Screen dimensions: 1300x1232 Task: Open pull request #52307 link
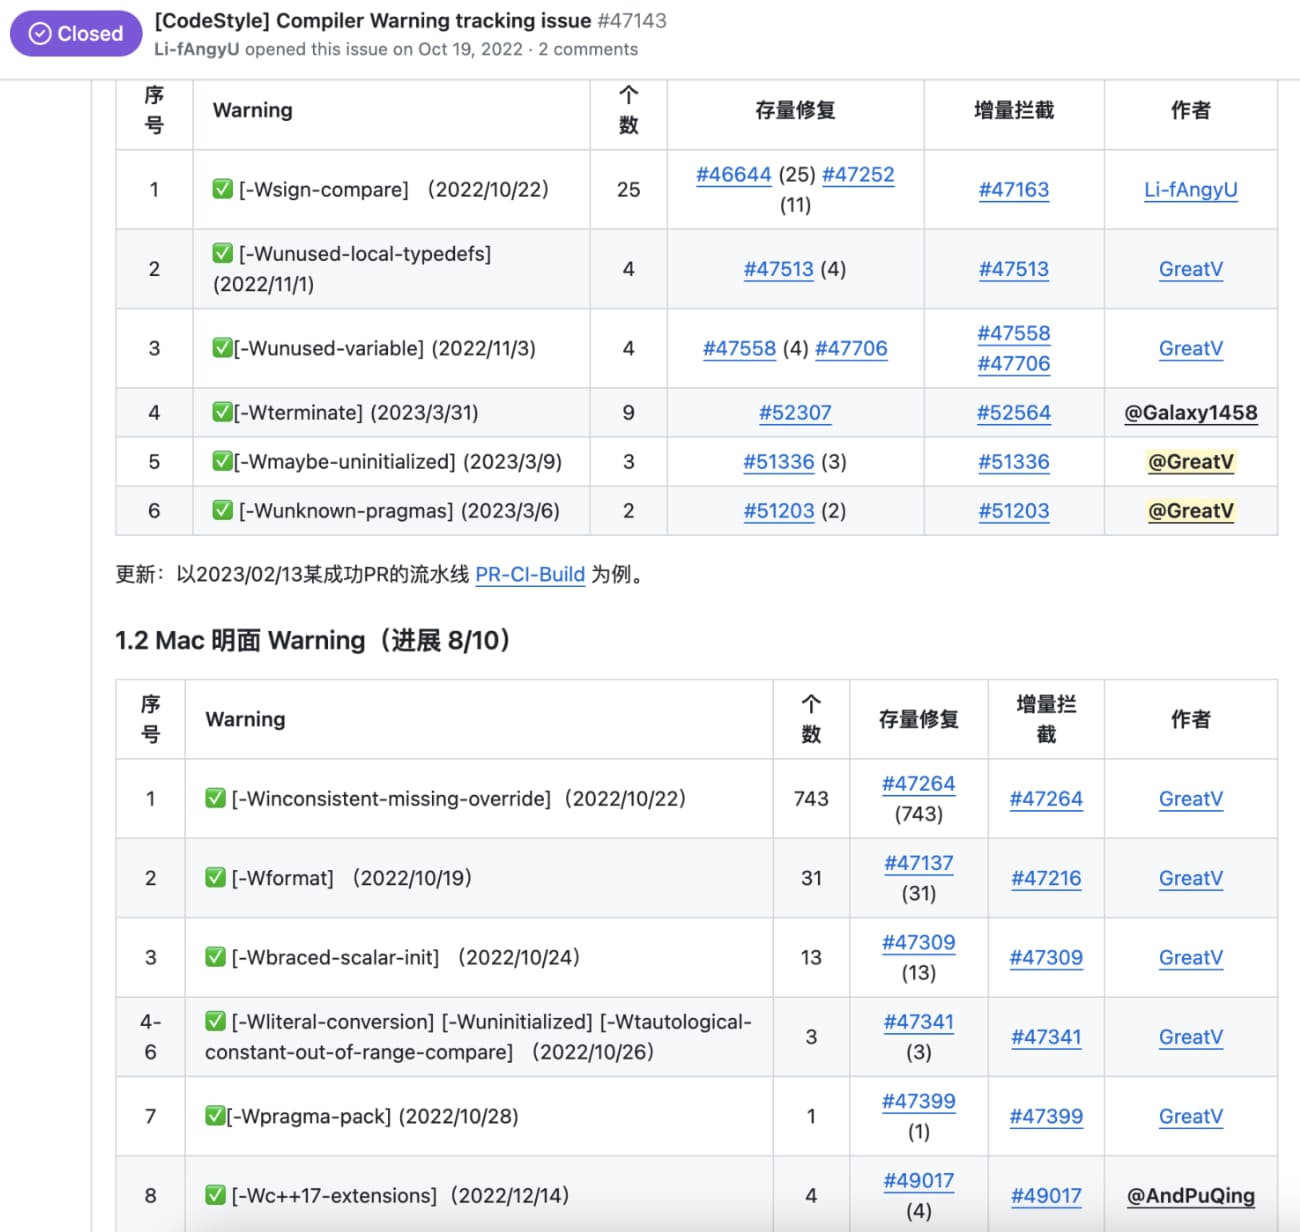pos(794,412)
